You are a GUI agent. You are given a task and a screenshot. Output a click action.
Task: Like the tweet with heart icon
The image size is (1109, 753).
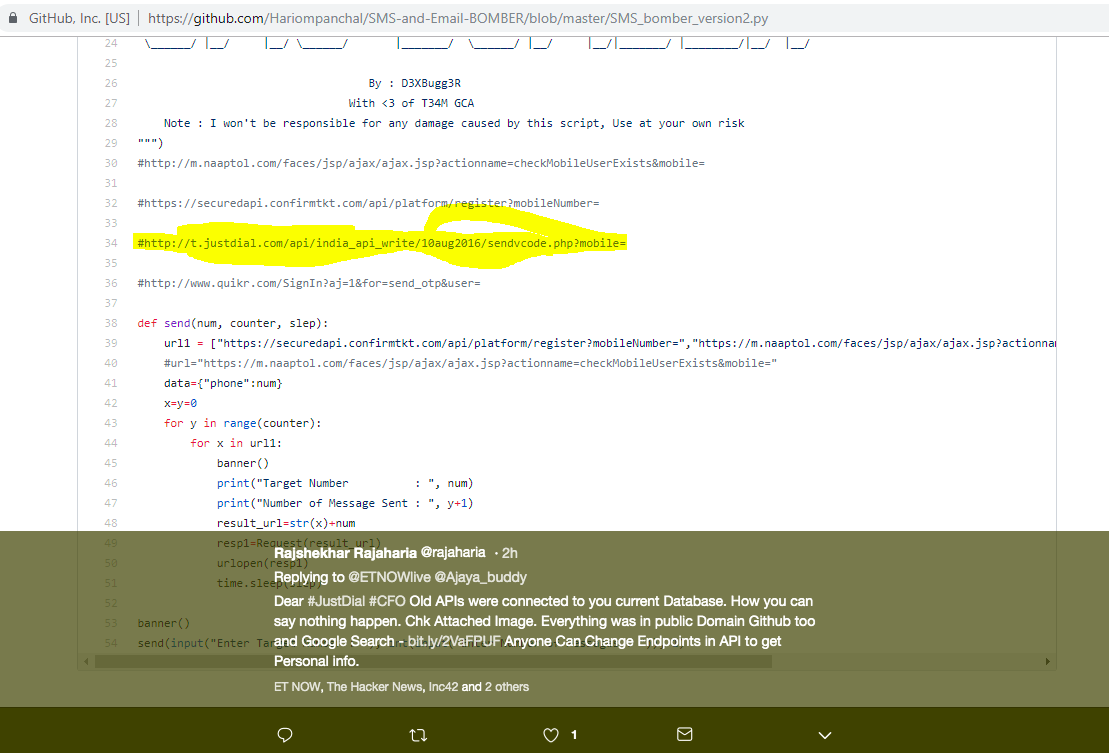pos(550,735)
